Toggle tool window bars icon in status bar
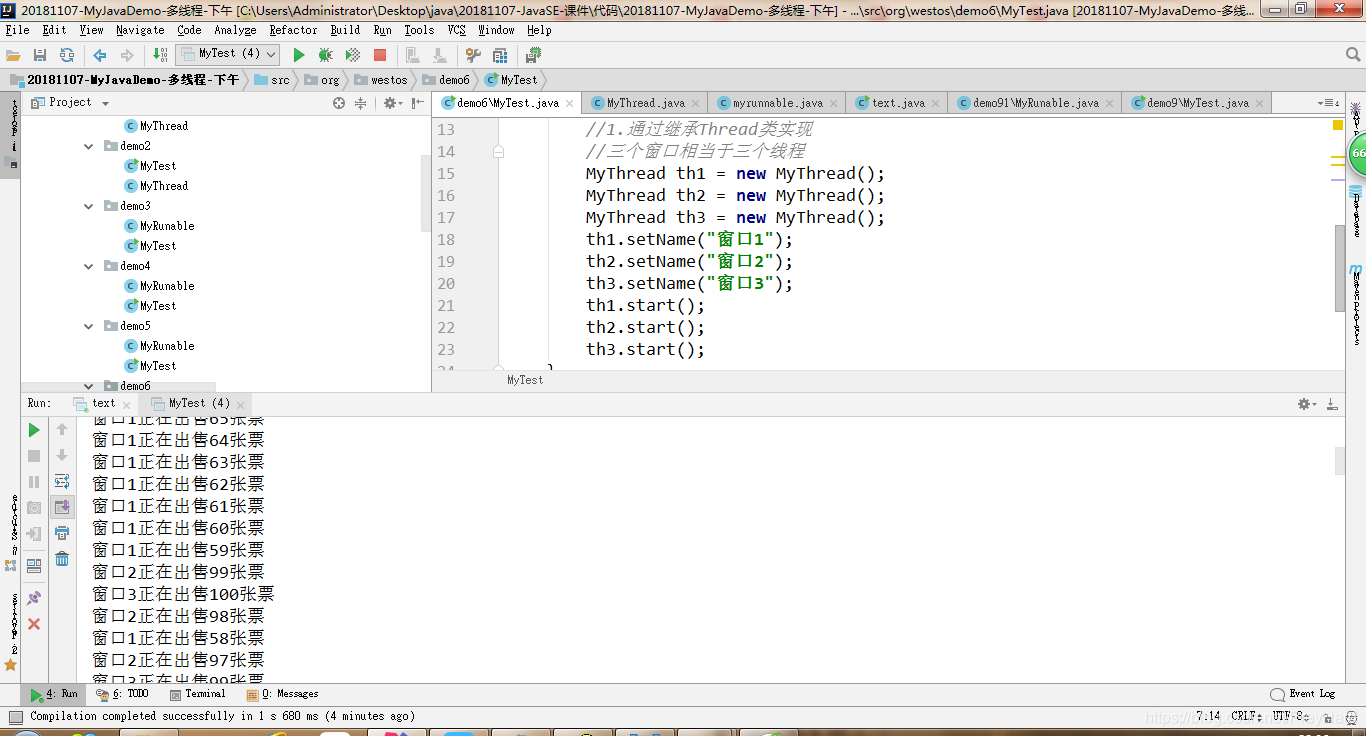 tap(14, 717)
